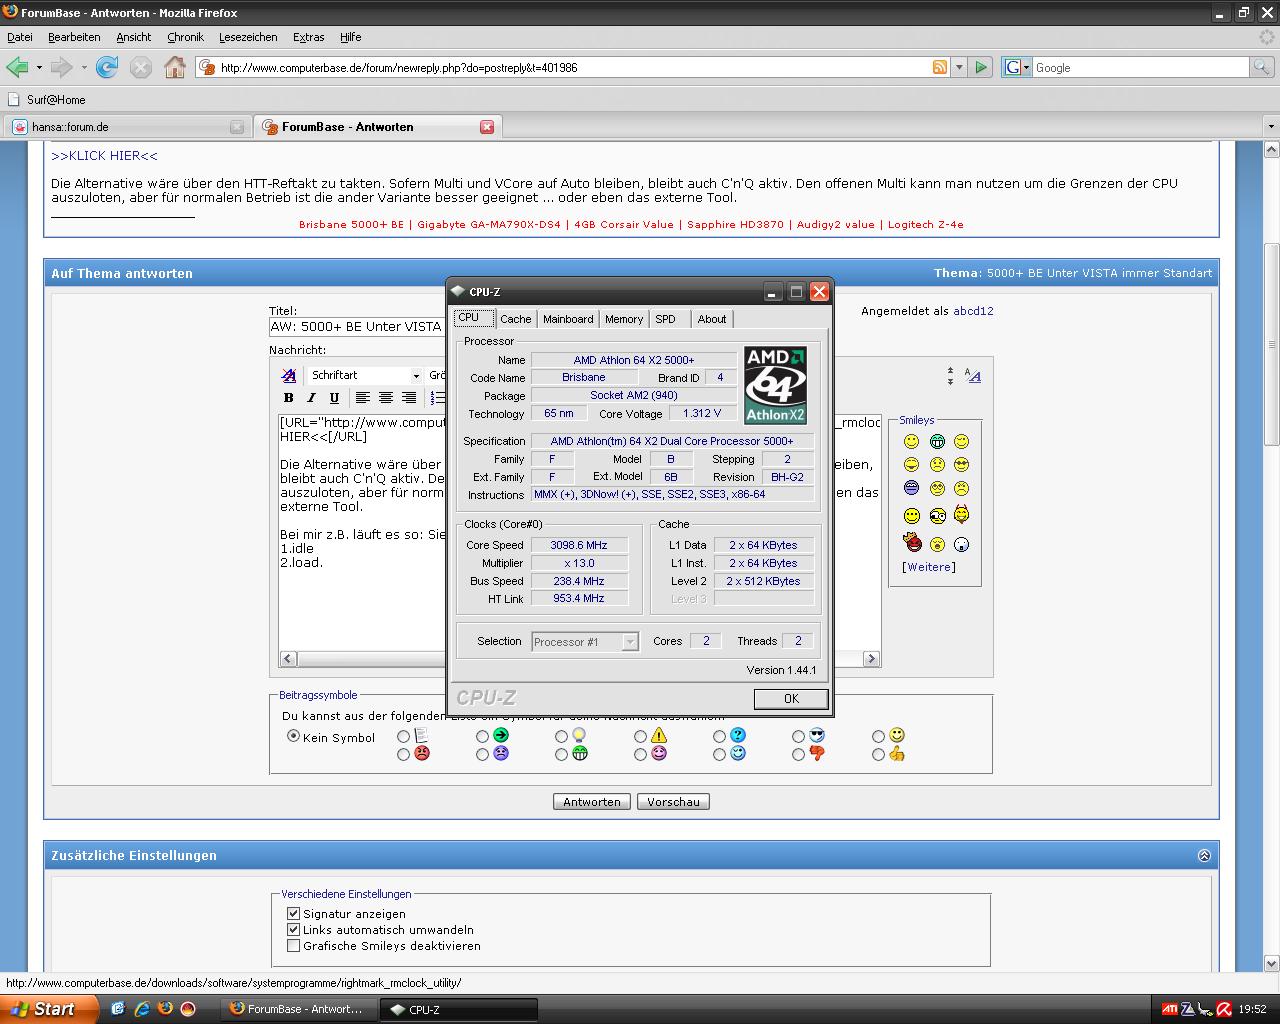Click into the Google search field
This screenshot has height=1024, width=1280.
point(1140,67)
